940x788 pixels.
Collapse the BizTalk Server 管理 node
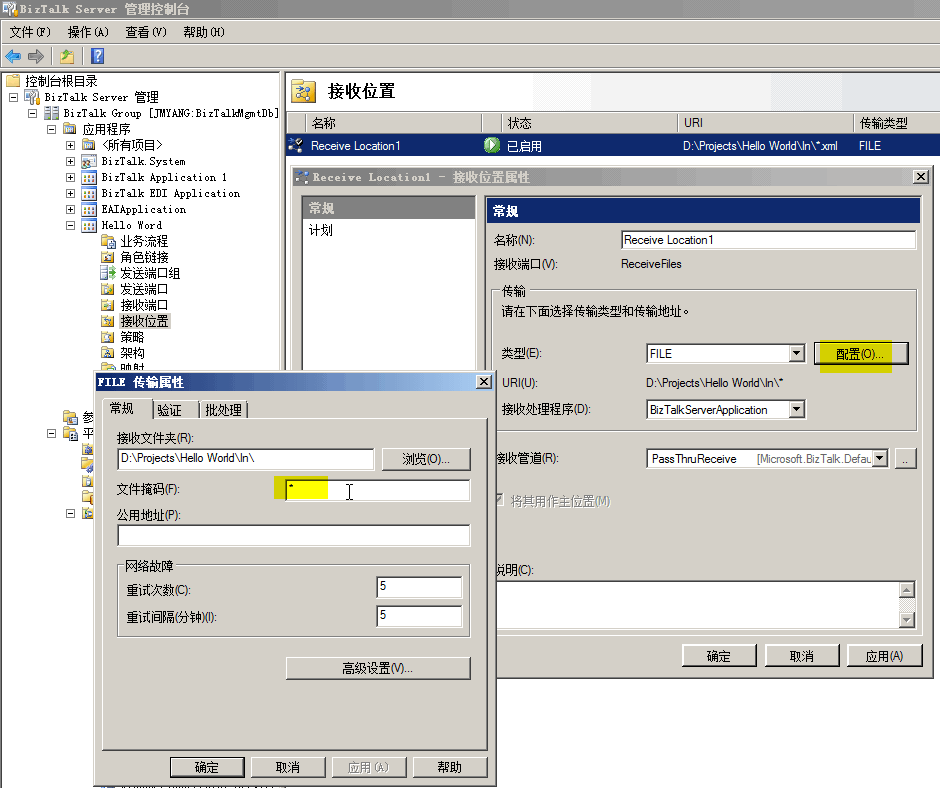(13, 97)
